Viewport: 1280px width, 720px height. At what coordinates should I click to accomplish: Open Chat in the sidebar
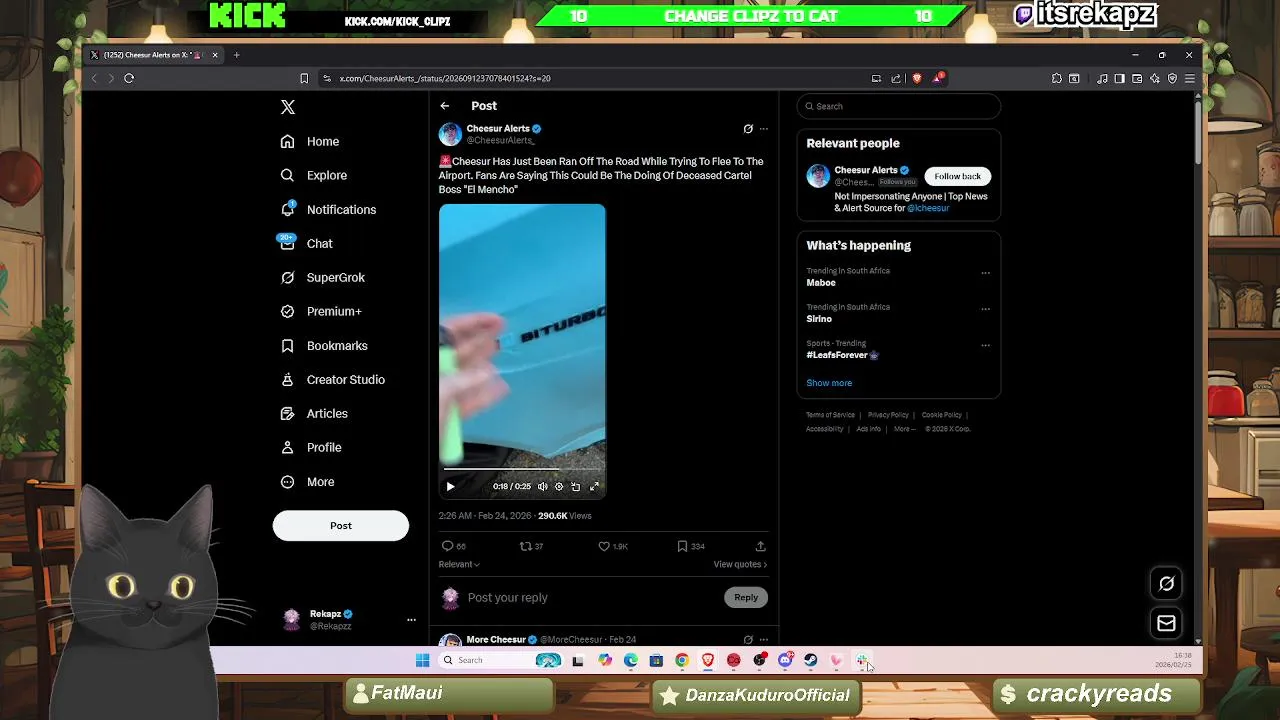[306, 243]
